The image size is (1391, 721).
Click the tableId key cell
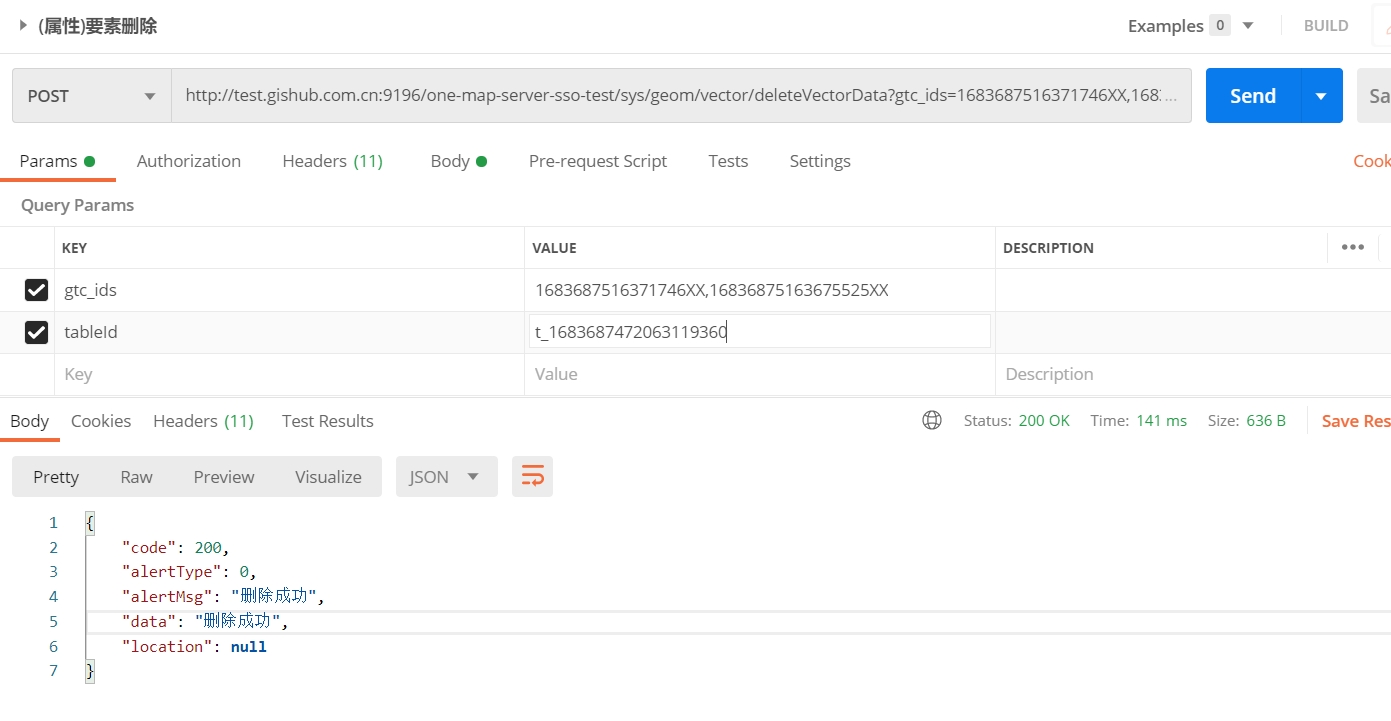[289, 332]
